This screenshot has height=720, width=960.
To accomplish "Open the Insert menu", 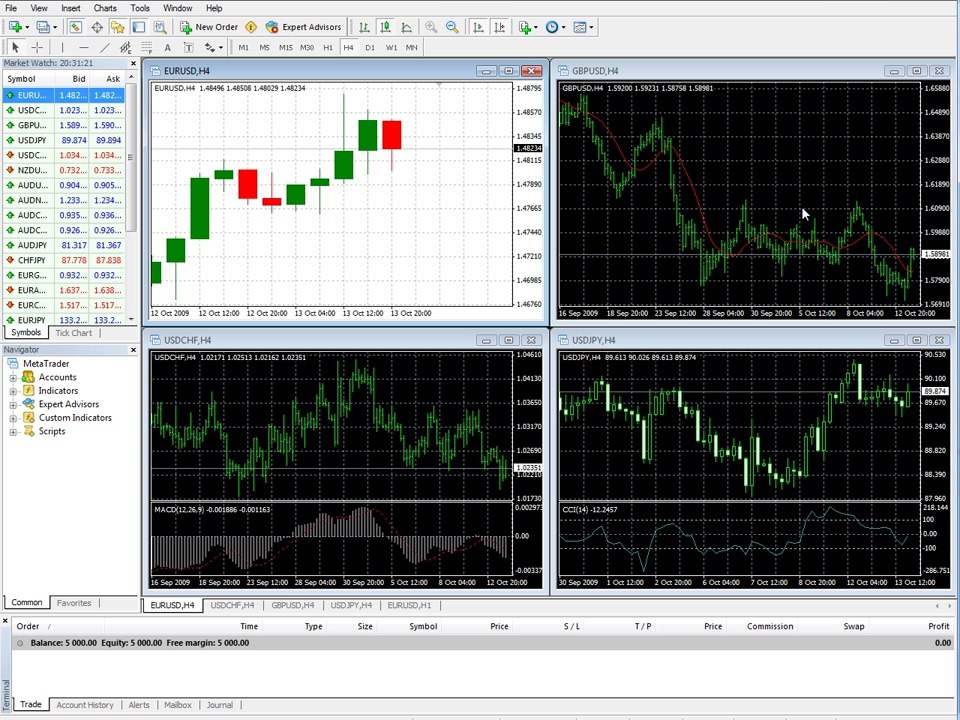I will pyautogui.click(x=70, y=8).
